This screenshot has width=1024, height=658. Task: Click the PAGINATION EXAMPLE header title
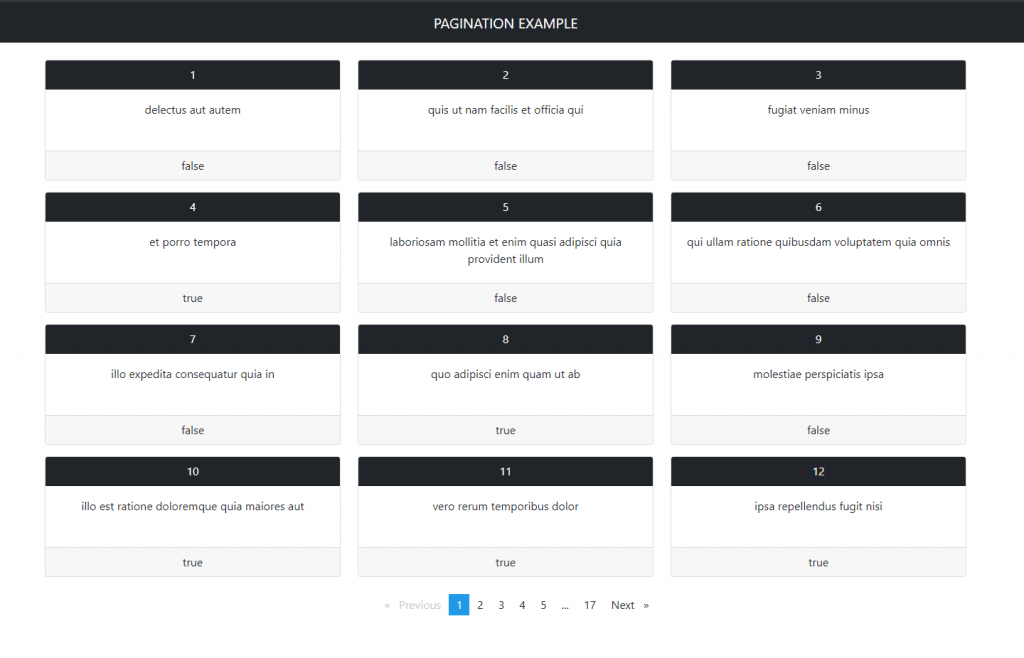tap(505, 24)
